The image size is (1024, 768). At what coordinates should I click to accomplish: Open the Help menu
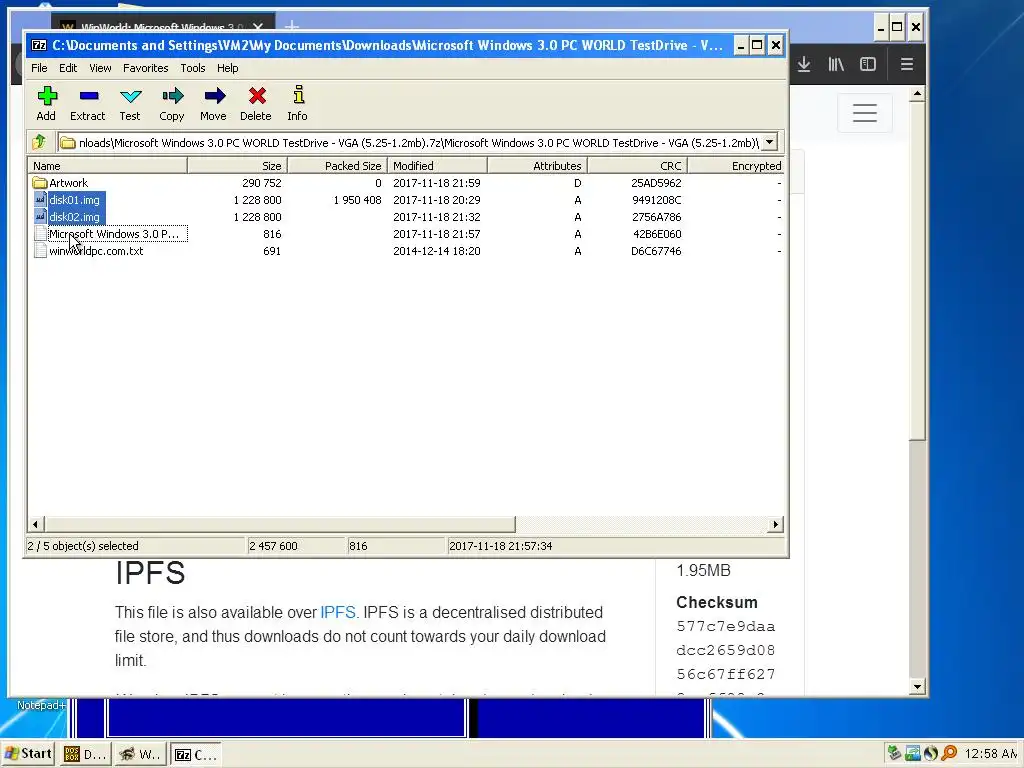(227, 68)
